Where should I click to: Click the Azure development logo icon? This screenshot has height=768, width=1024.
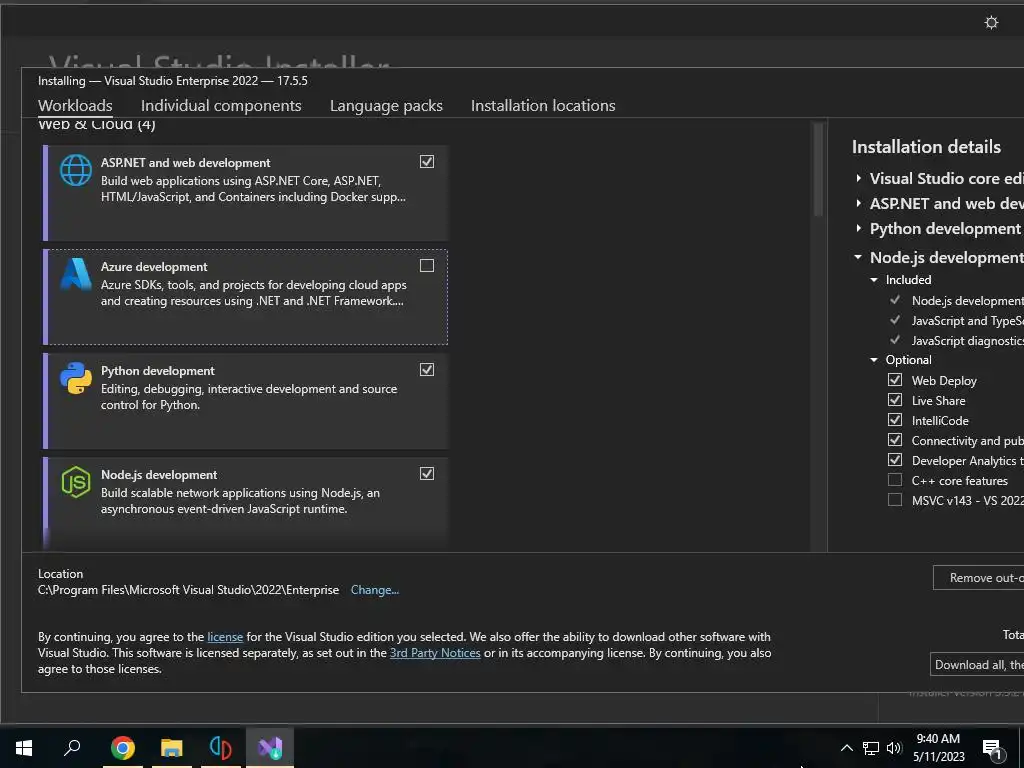click(76, 274)
